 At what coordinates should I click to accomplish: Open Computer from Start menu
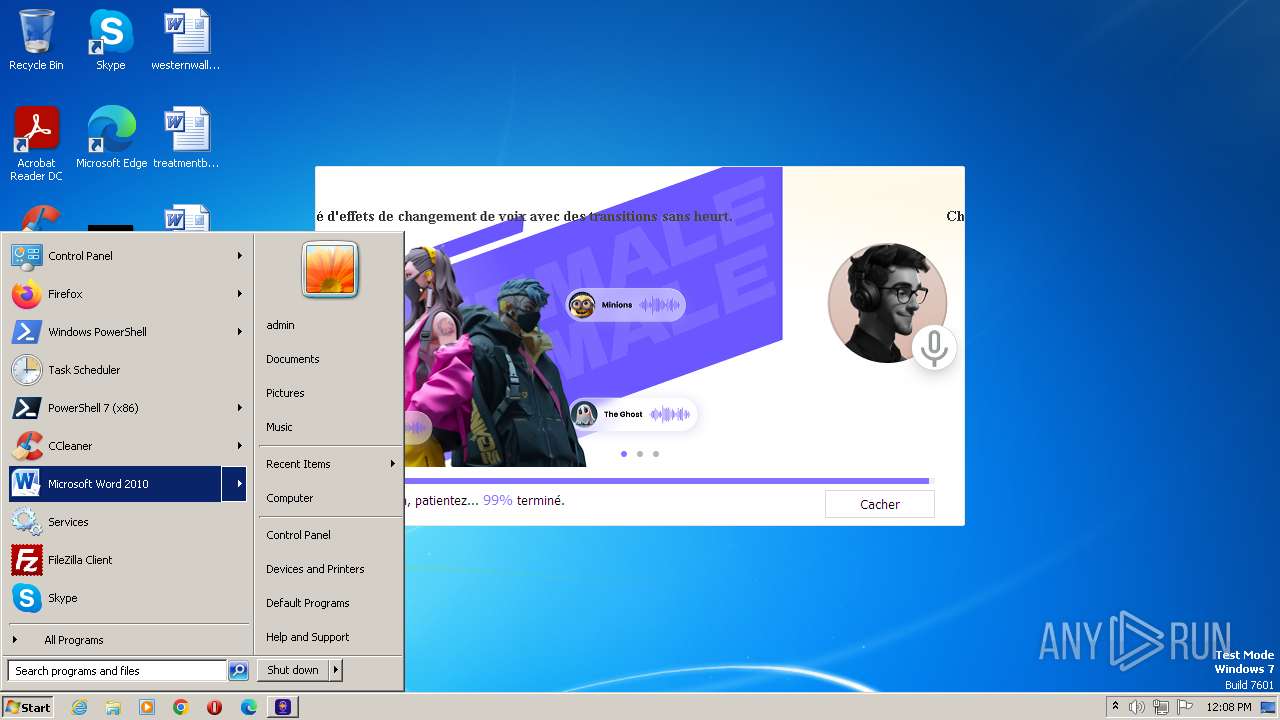(x=330, y=498)
